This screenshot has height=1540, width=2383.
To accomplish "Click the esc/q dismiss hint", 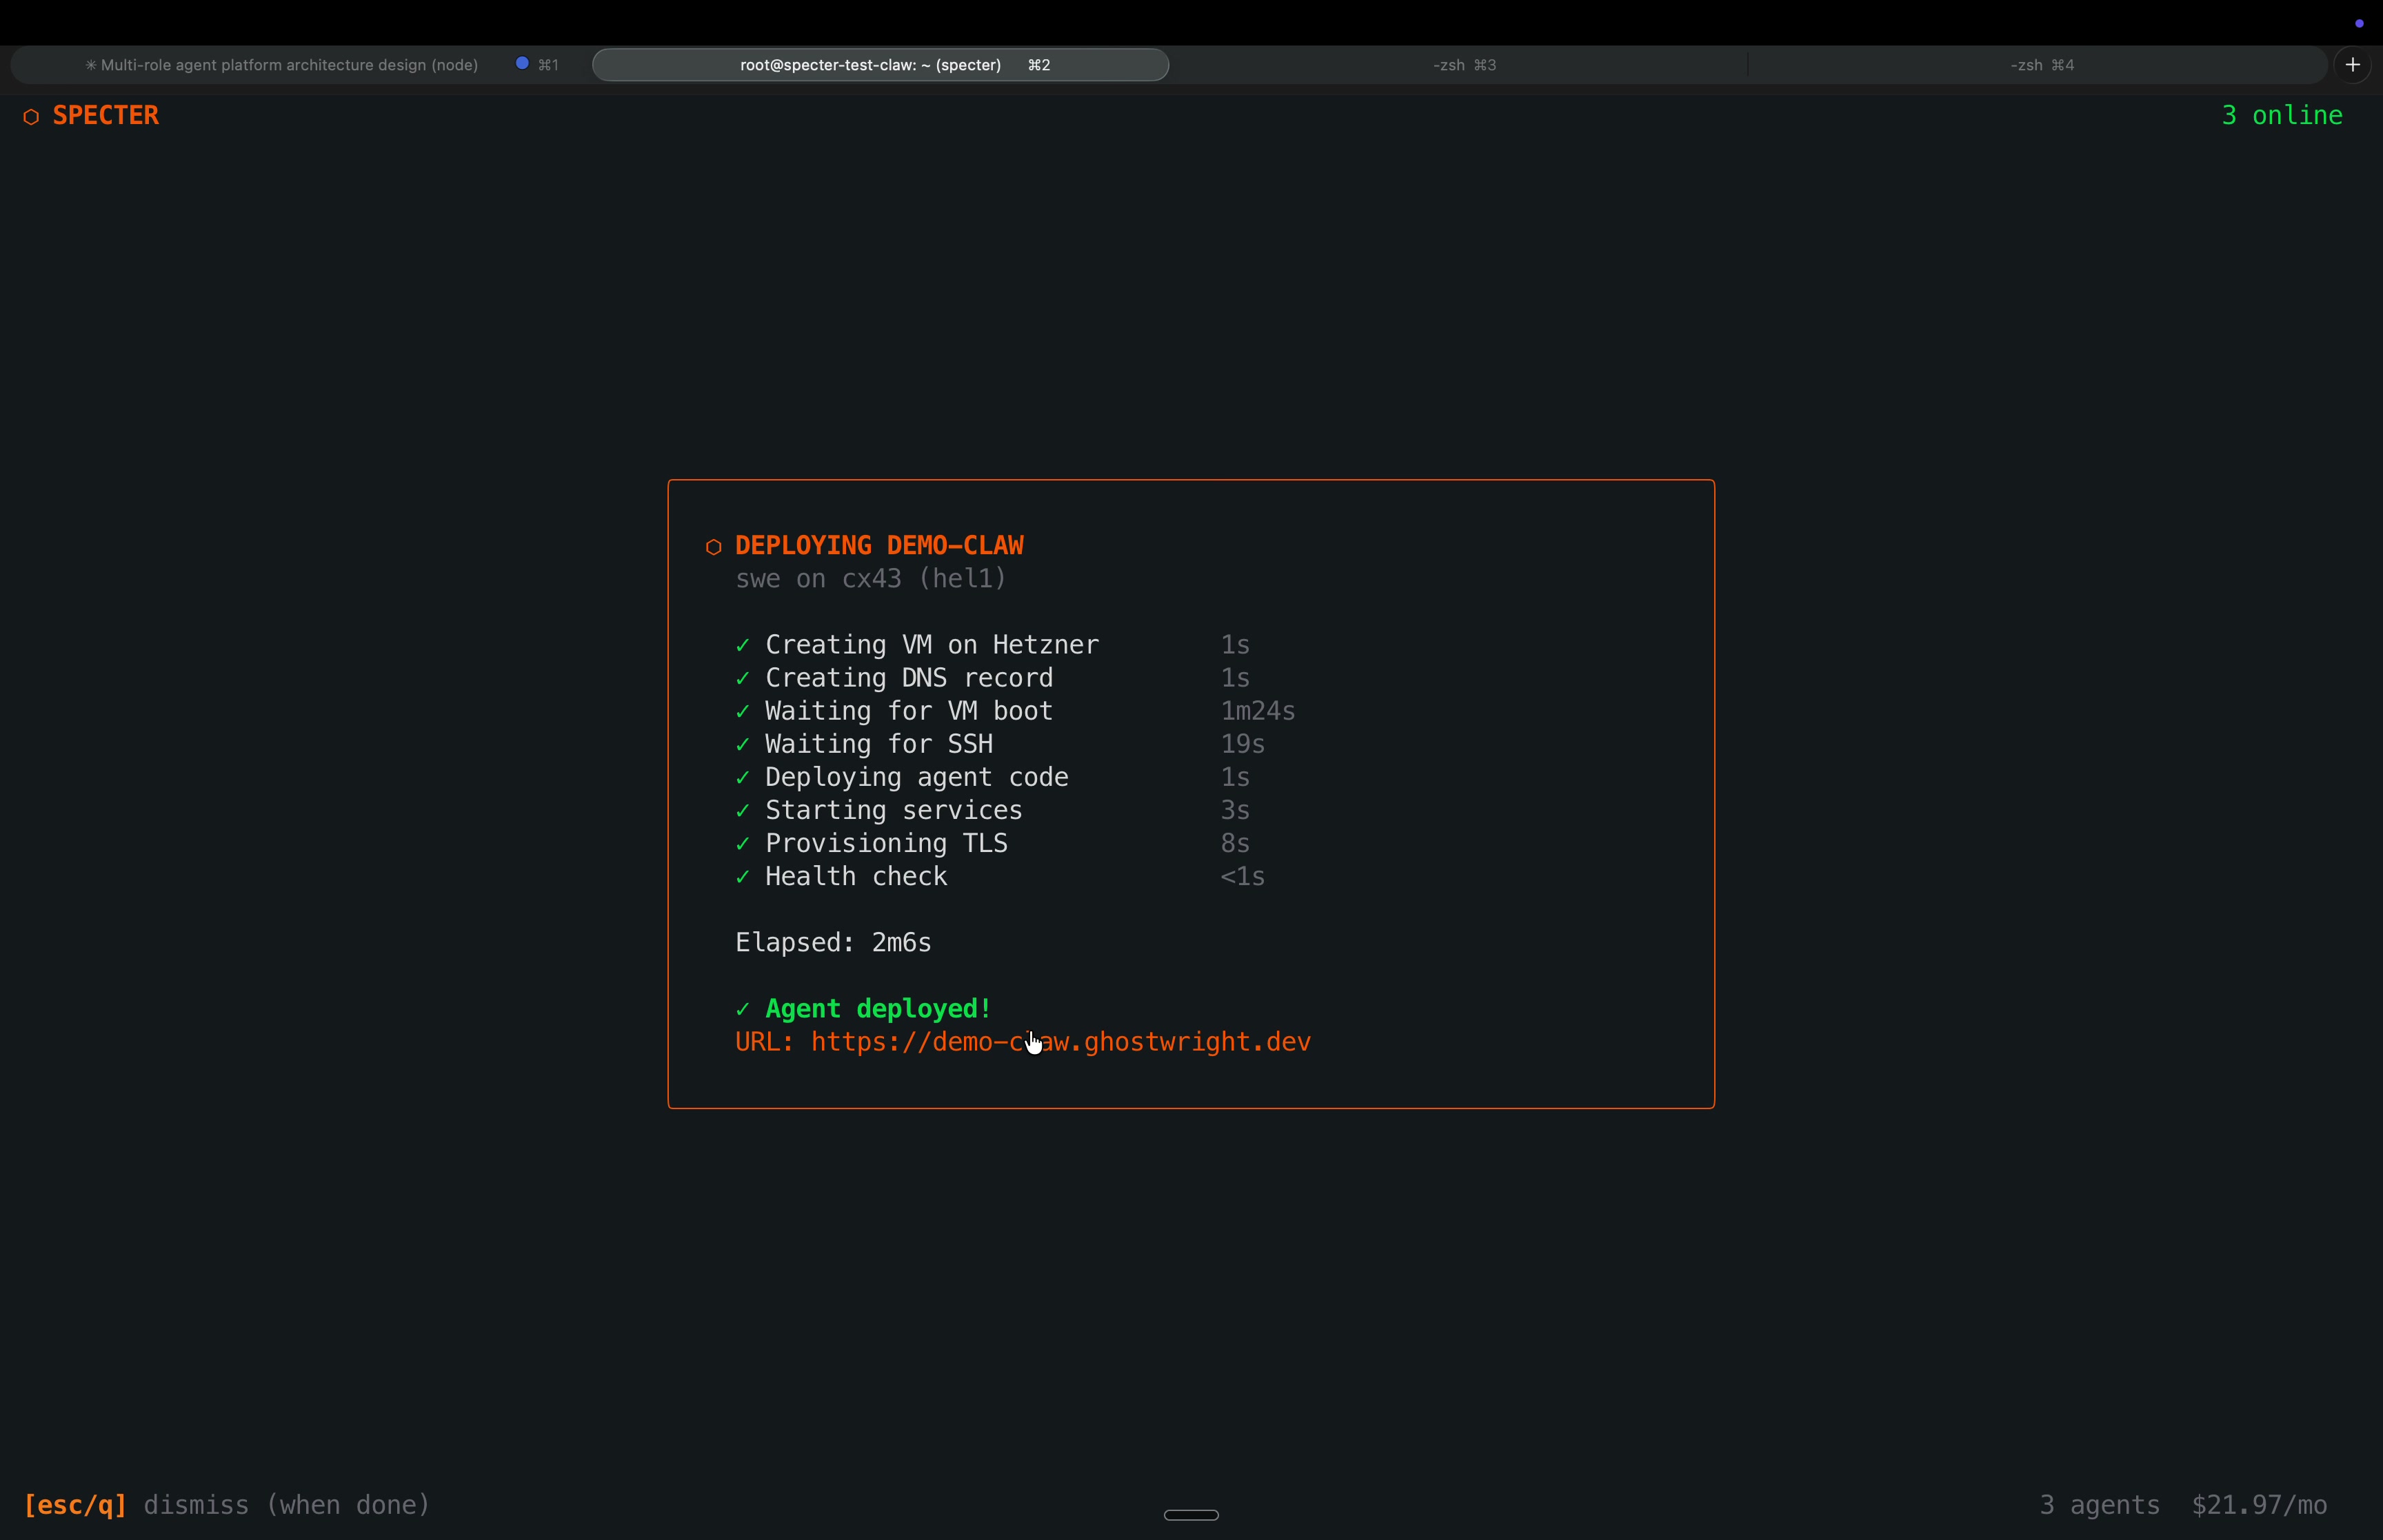I will [76, 1505].
